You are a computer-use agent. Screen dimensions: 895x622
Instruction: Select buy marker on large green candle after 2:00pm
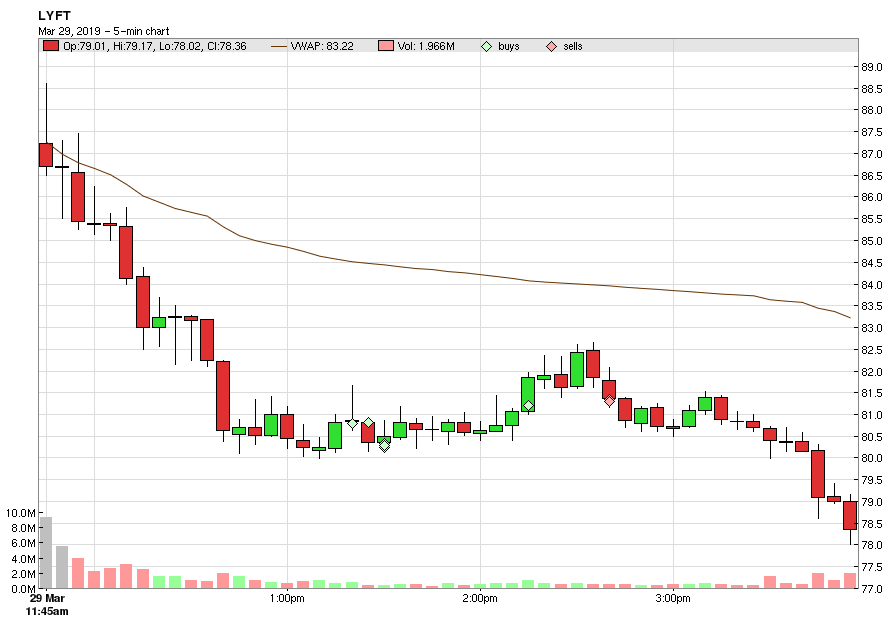528,405
